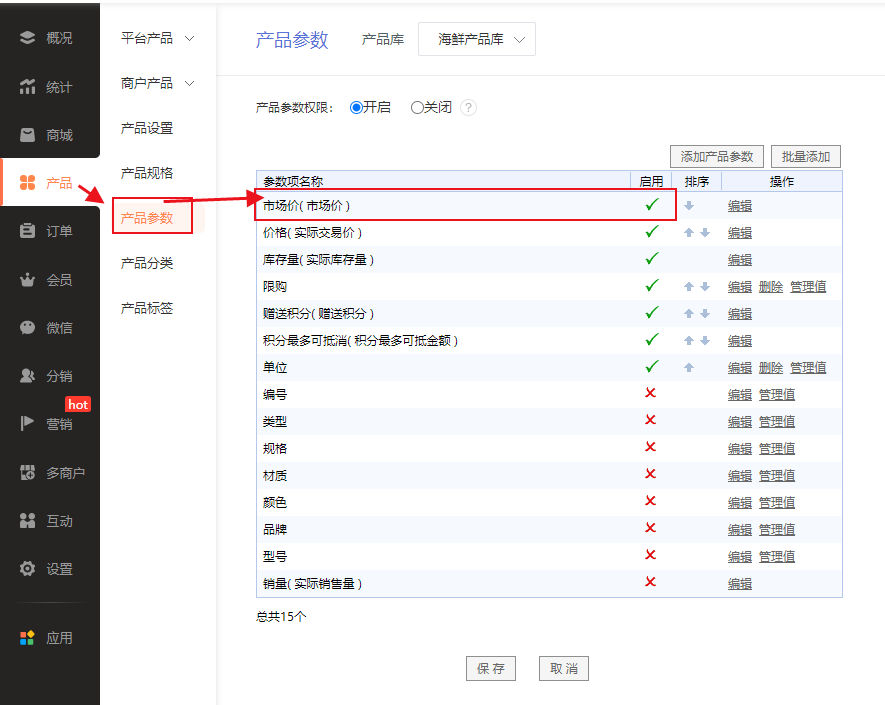Open the 产品分类 menu item
The width and height of the screenshot is (885, 705).
pyautogui.click(x=147, y=263)
